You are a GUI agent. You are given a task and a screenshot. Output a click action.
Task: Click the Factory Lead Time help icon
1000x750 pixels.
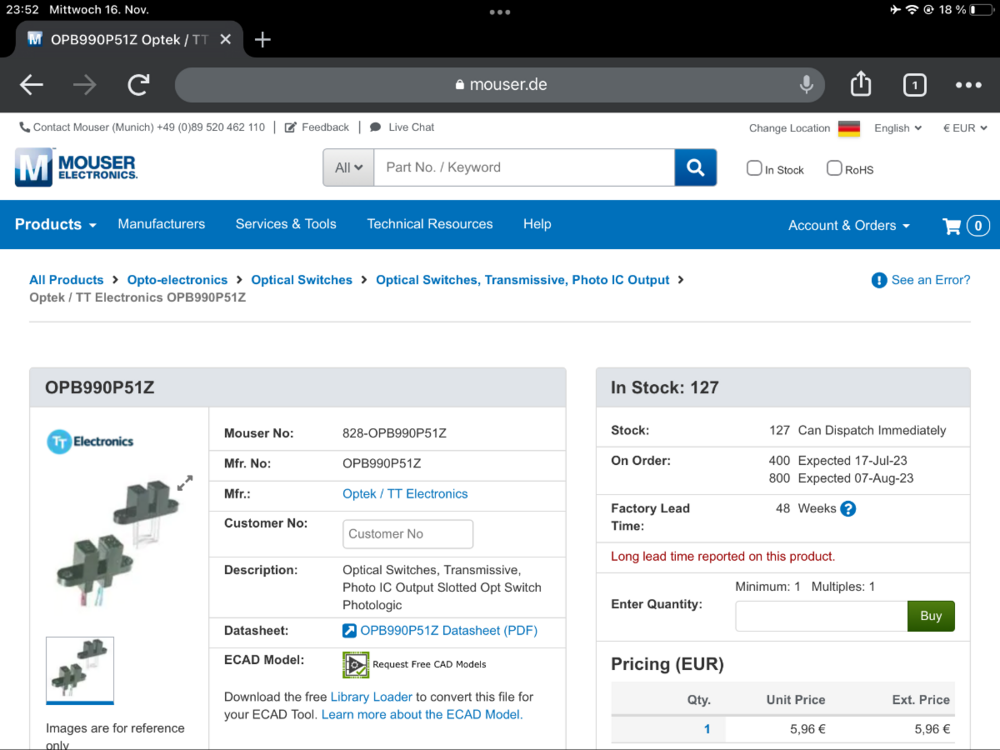(848, 509)
